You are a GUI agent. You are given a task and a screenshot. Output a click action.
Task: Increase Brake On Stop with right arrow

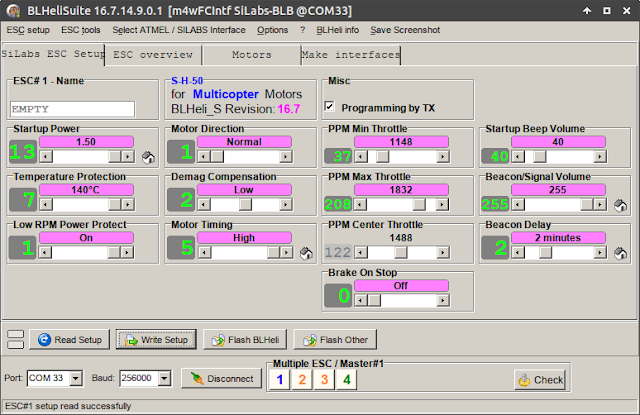click(443, 301)
